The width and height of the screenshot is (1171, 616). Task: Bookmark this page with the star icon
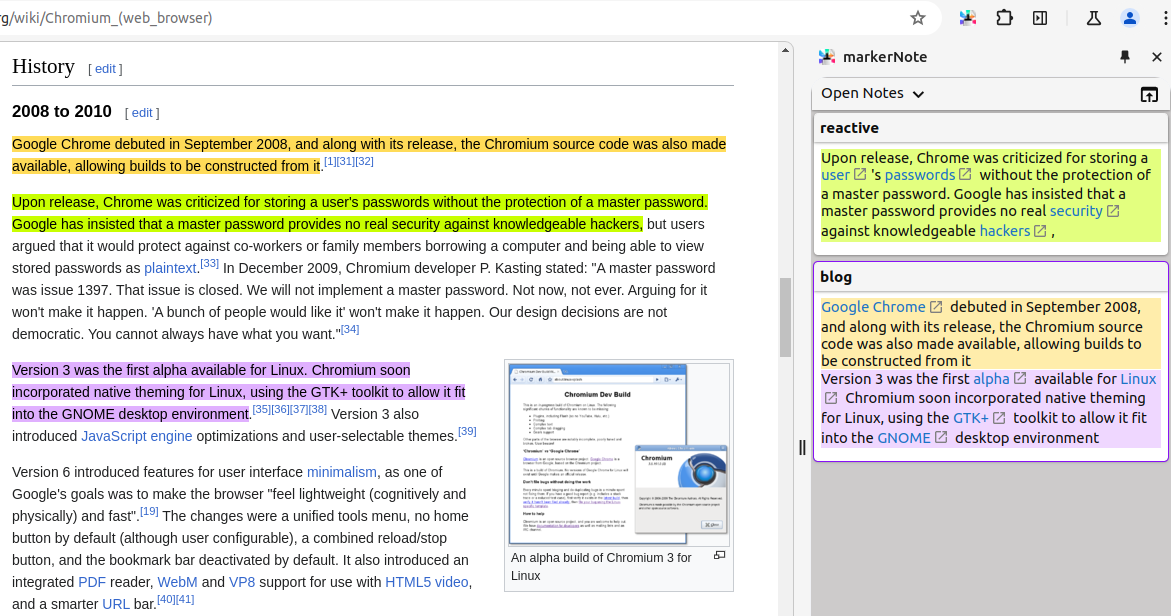[x=917, y=18]
